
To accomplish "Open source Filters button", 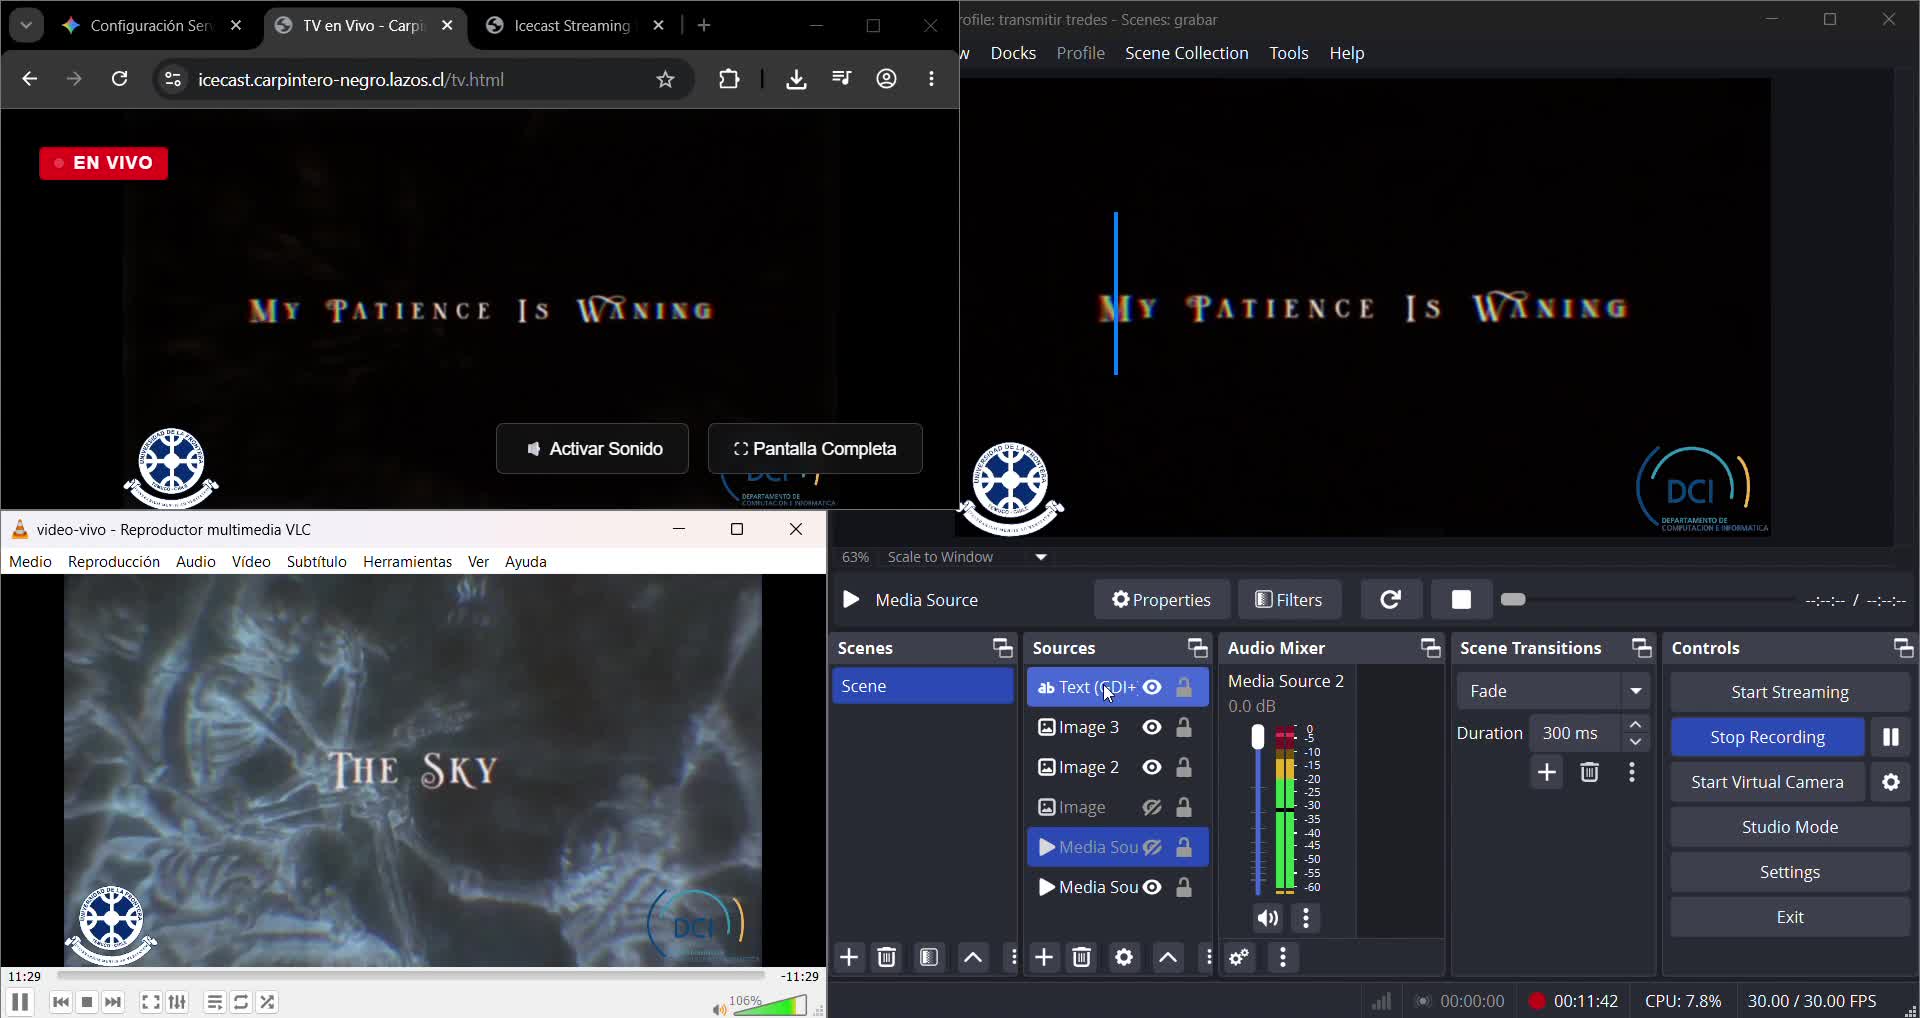I will (1289, 600).
